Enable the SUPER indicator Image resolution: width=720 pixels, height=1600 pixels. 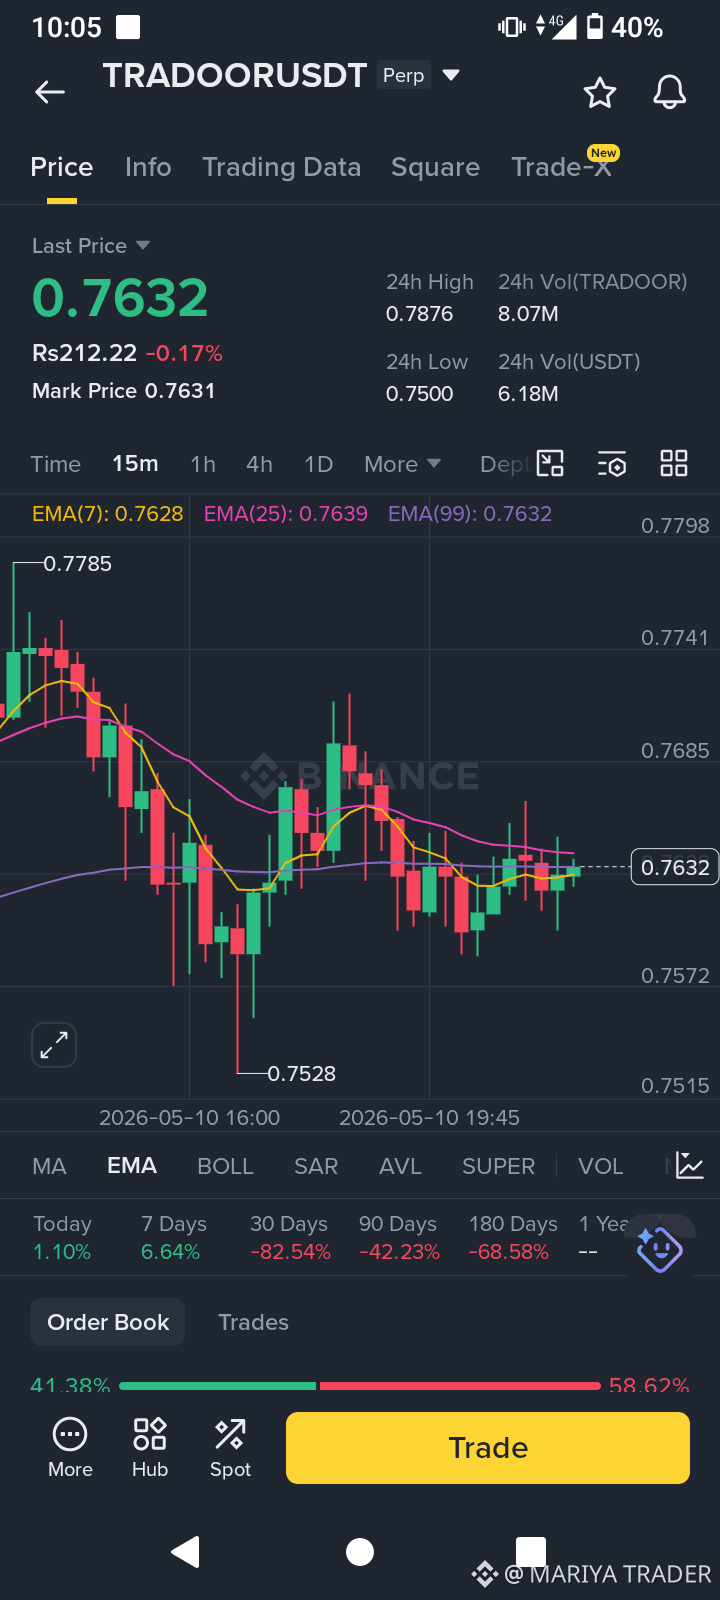[498, 1166]
